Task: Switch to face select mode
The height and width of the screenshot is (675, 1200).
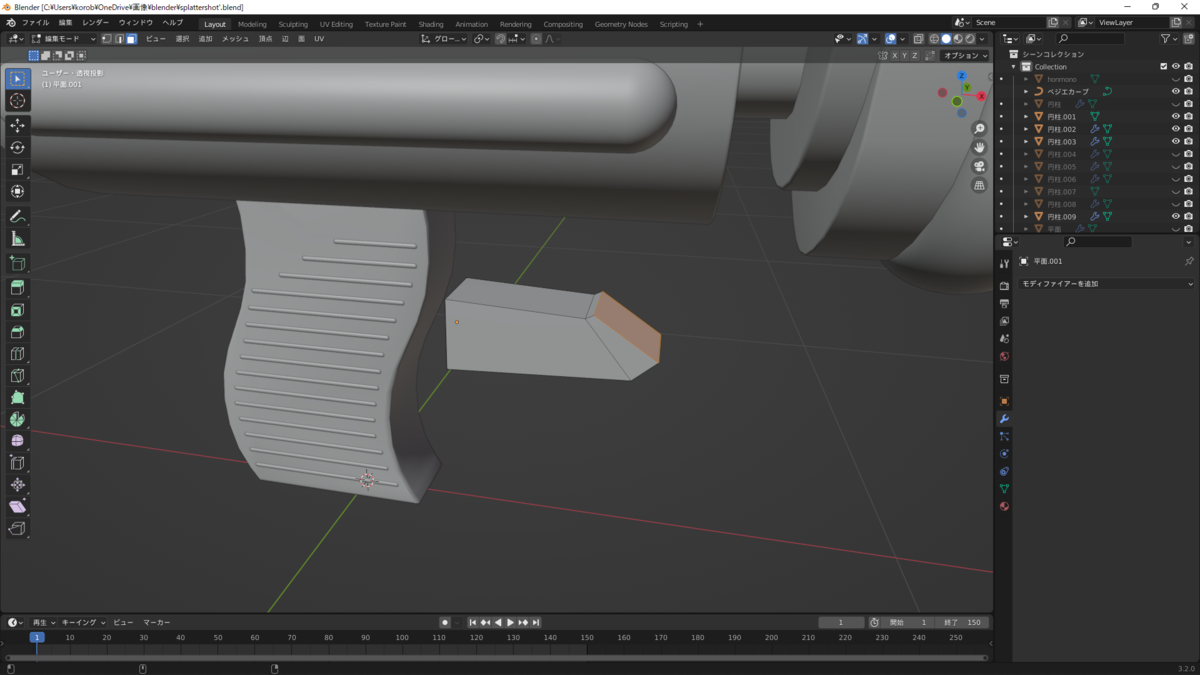Action: pos(131,39)
